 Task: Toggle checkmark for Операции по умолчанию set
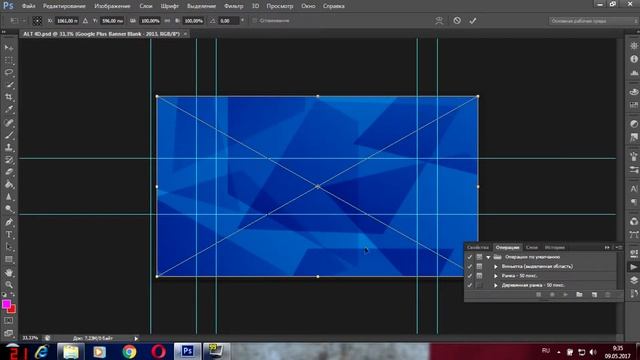[x=470, y=257]
